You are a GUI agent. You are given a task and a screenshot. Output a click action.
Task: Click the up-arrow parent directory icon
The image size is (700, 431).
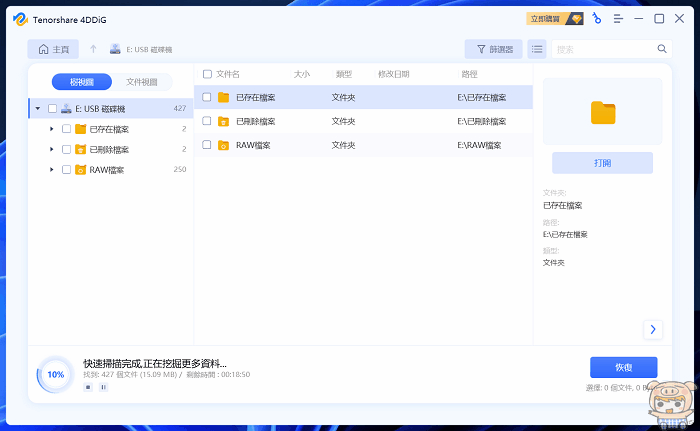93,49
